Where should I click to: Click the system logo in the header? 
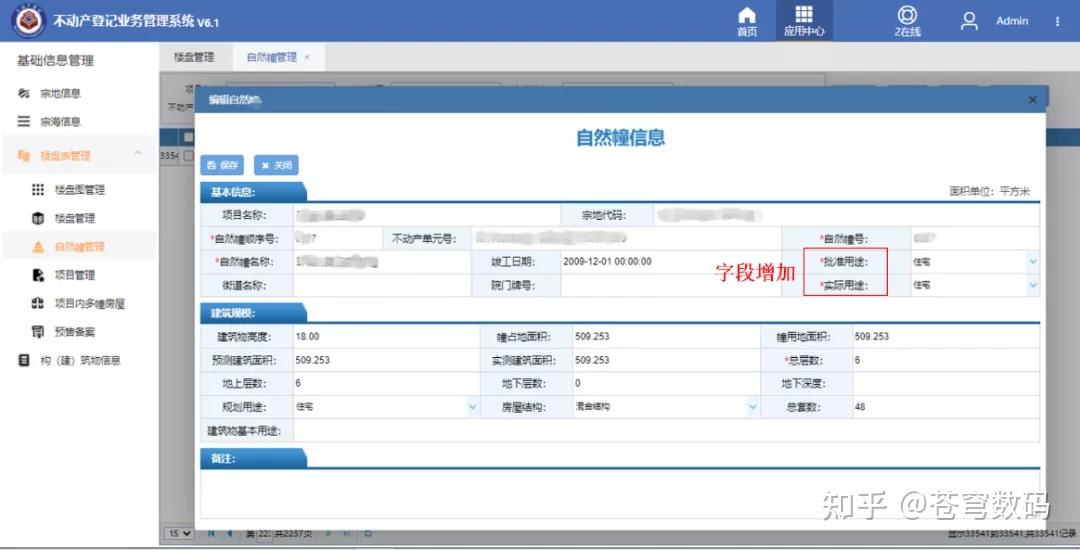[x=28, y=21]
